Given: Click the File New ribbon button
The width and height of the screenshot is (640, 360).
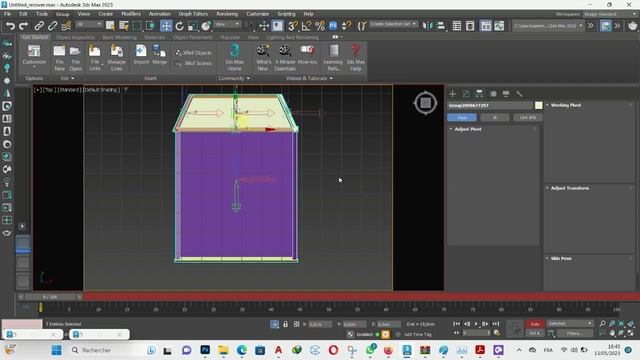Looking at the screenshot, I should [x=59, y=58].
